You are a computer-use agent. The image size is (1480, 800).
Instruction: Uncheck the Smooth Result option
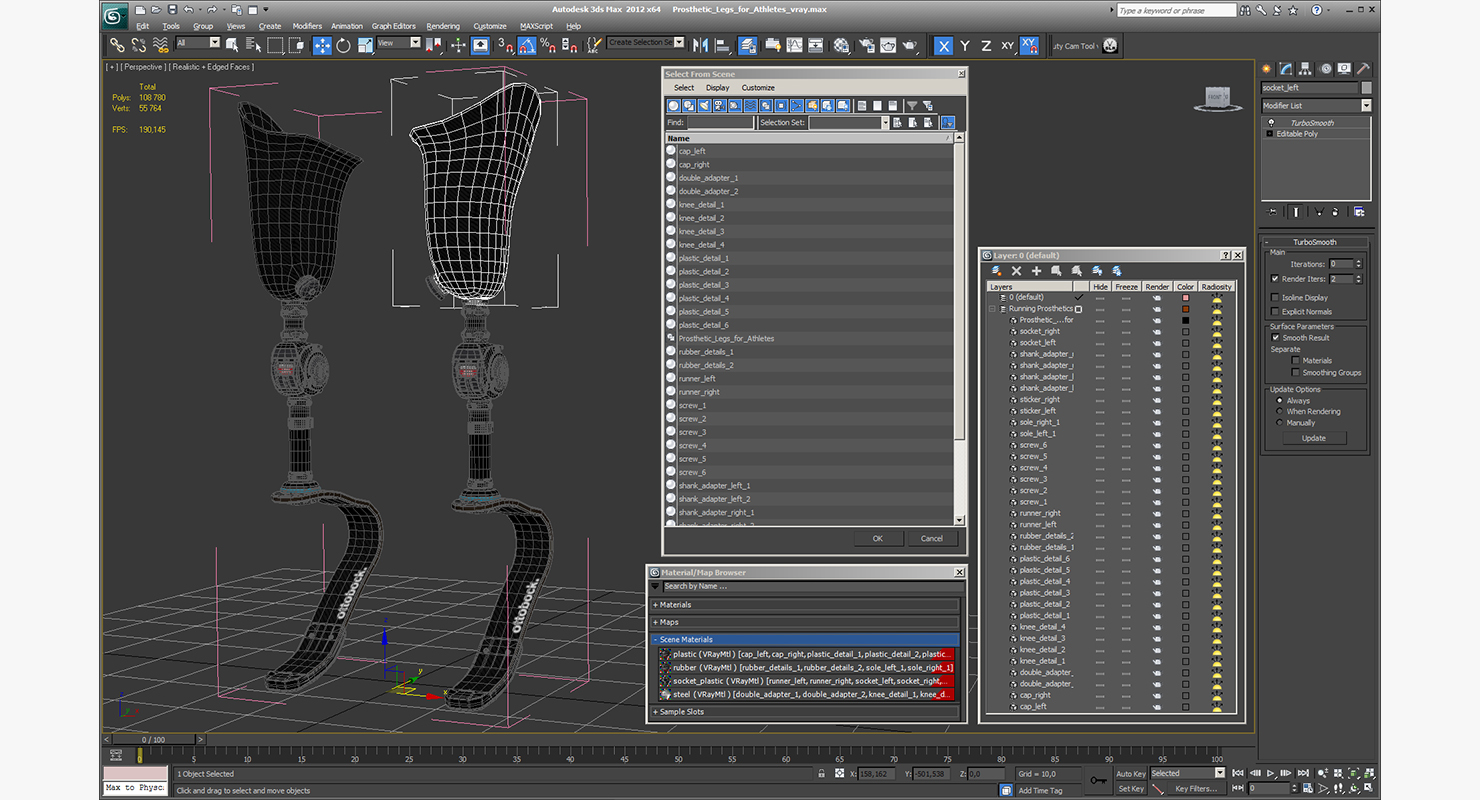1275,338
